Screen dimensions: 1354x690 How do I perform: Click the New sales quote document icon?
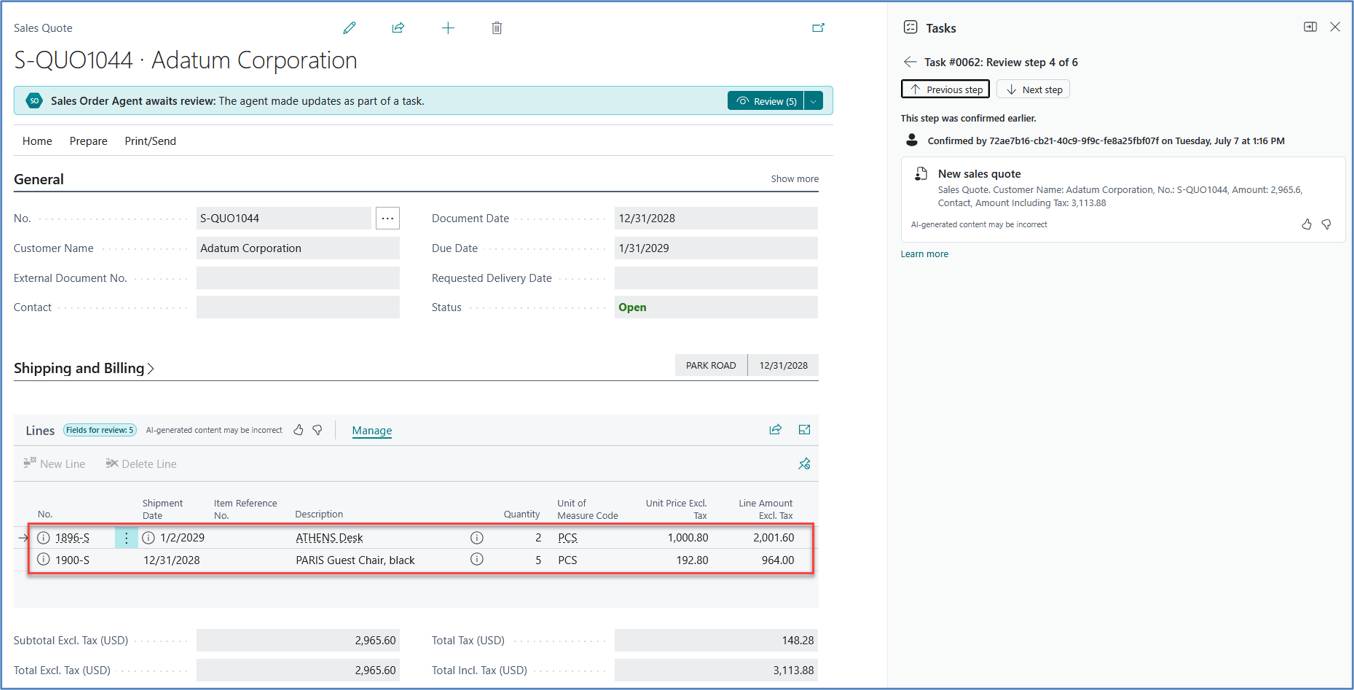(921, 174)
